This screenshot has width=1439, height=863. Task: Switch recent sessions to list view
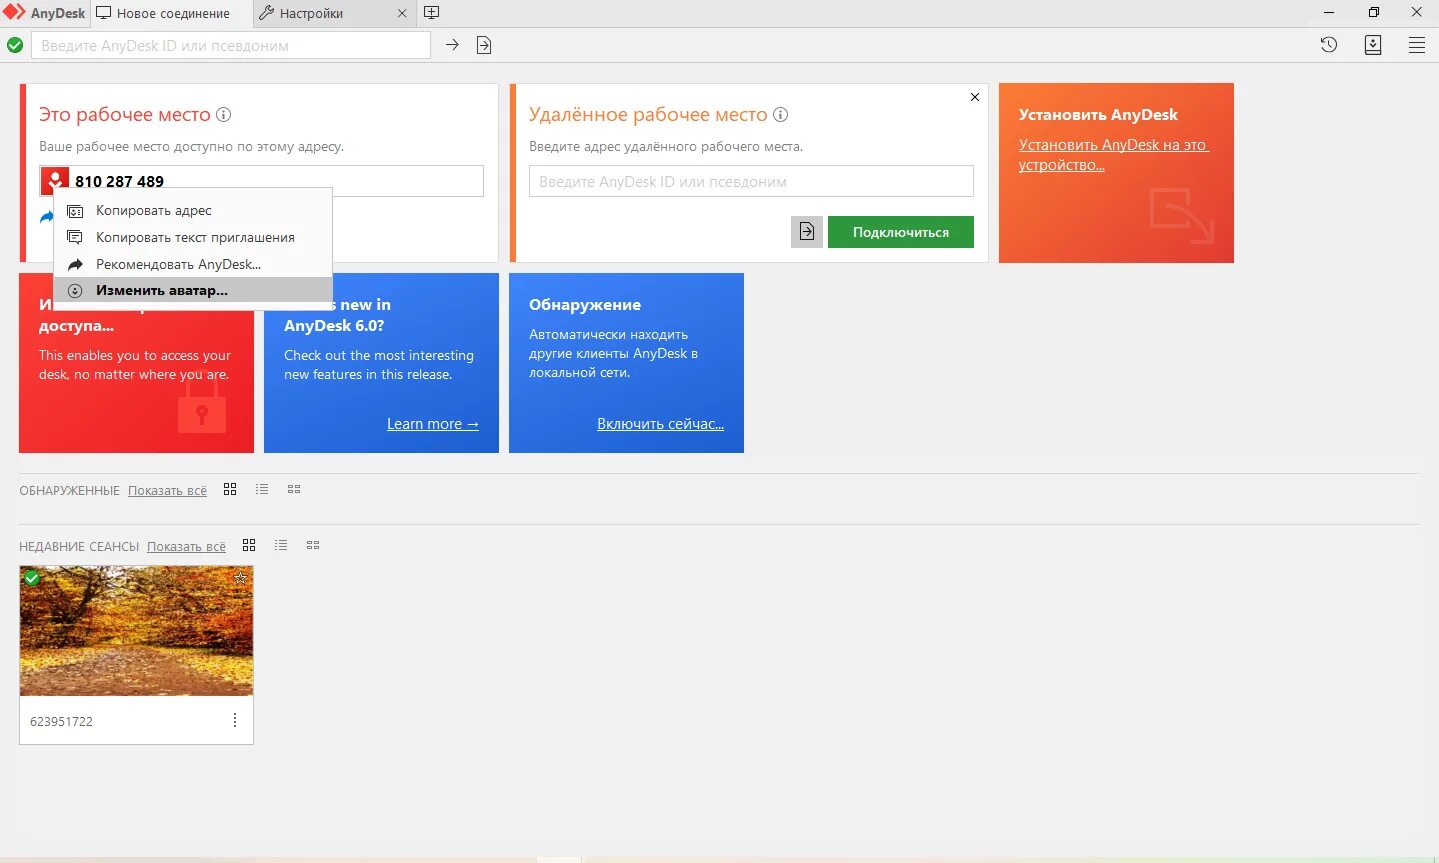281,545
